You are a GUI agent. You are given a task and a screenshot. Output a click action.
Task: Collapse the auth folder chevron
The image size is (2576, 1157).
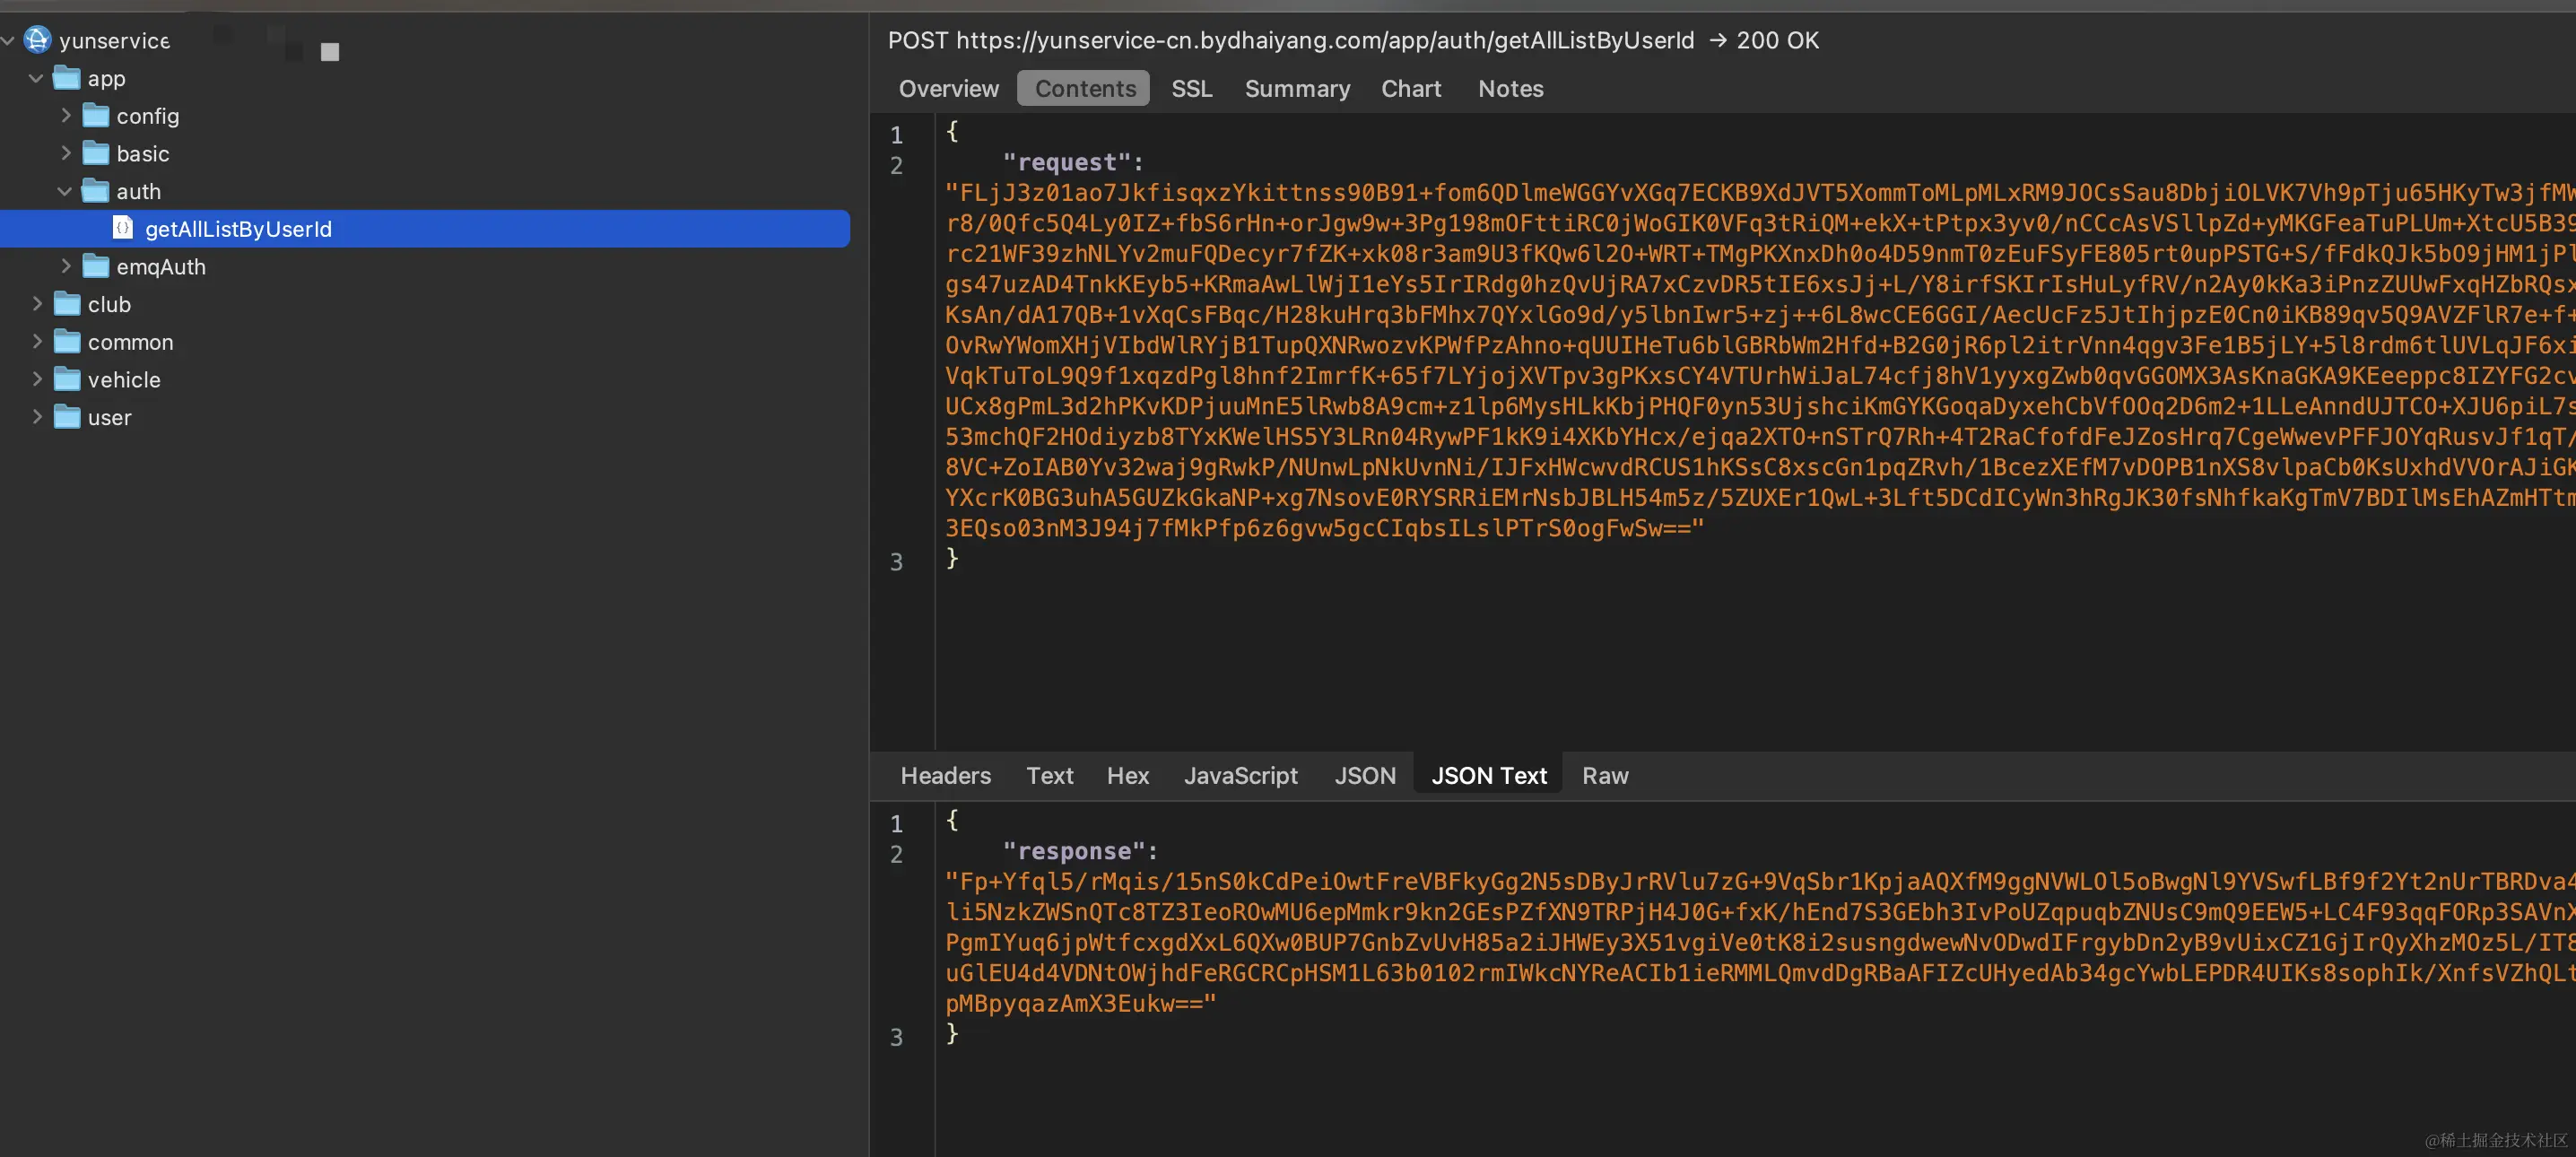tap(65, 191)
